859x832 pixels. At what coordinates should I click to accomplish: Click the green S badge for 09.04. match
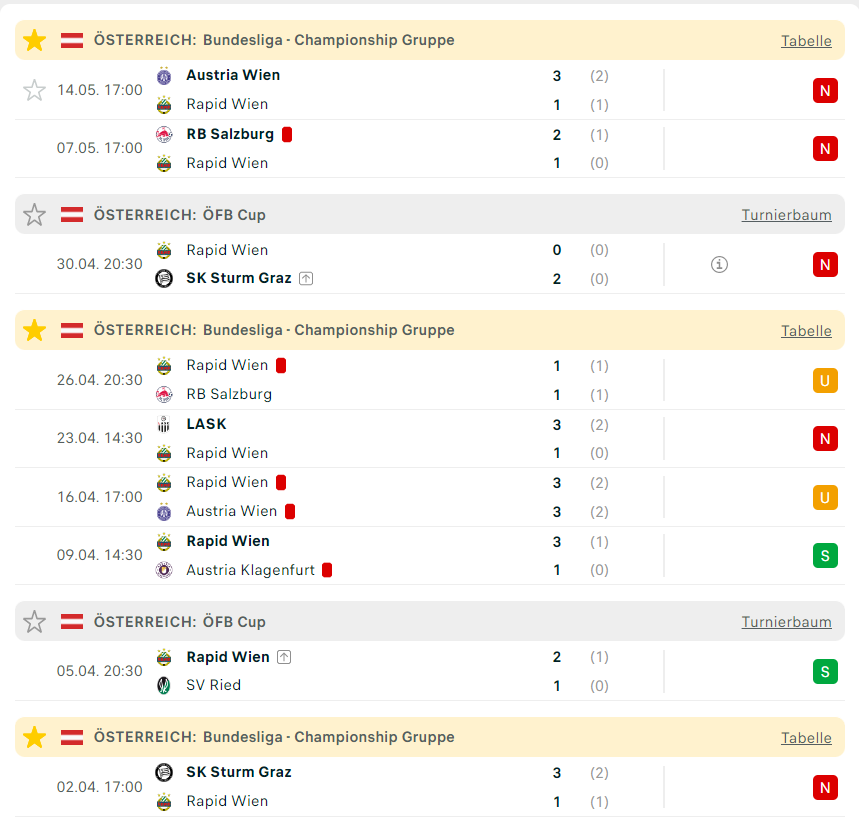pyautogui.click(x=825, y=556)
